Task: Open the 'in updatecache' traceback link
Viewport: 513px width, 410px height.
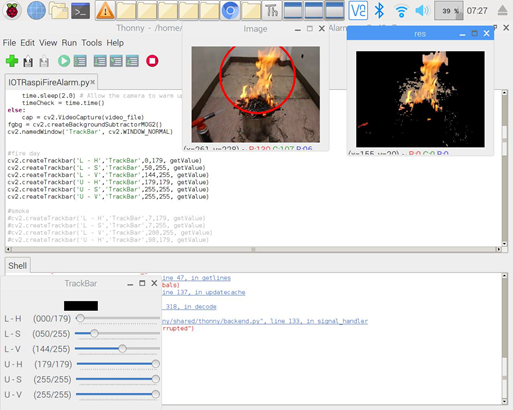Action: click(x=204, y=292)
